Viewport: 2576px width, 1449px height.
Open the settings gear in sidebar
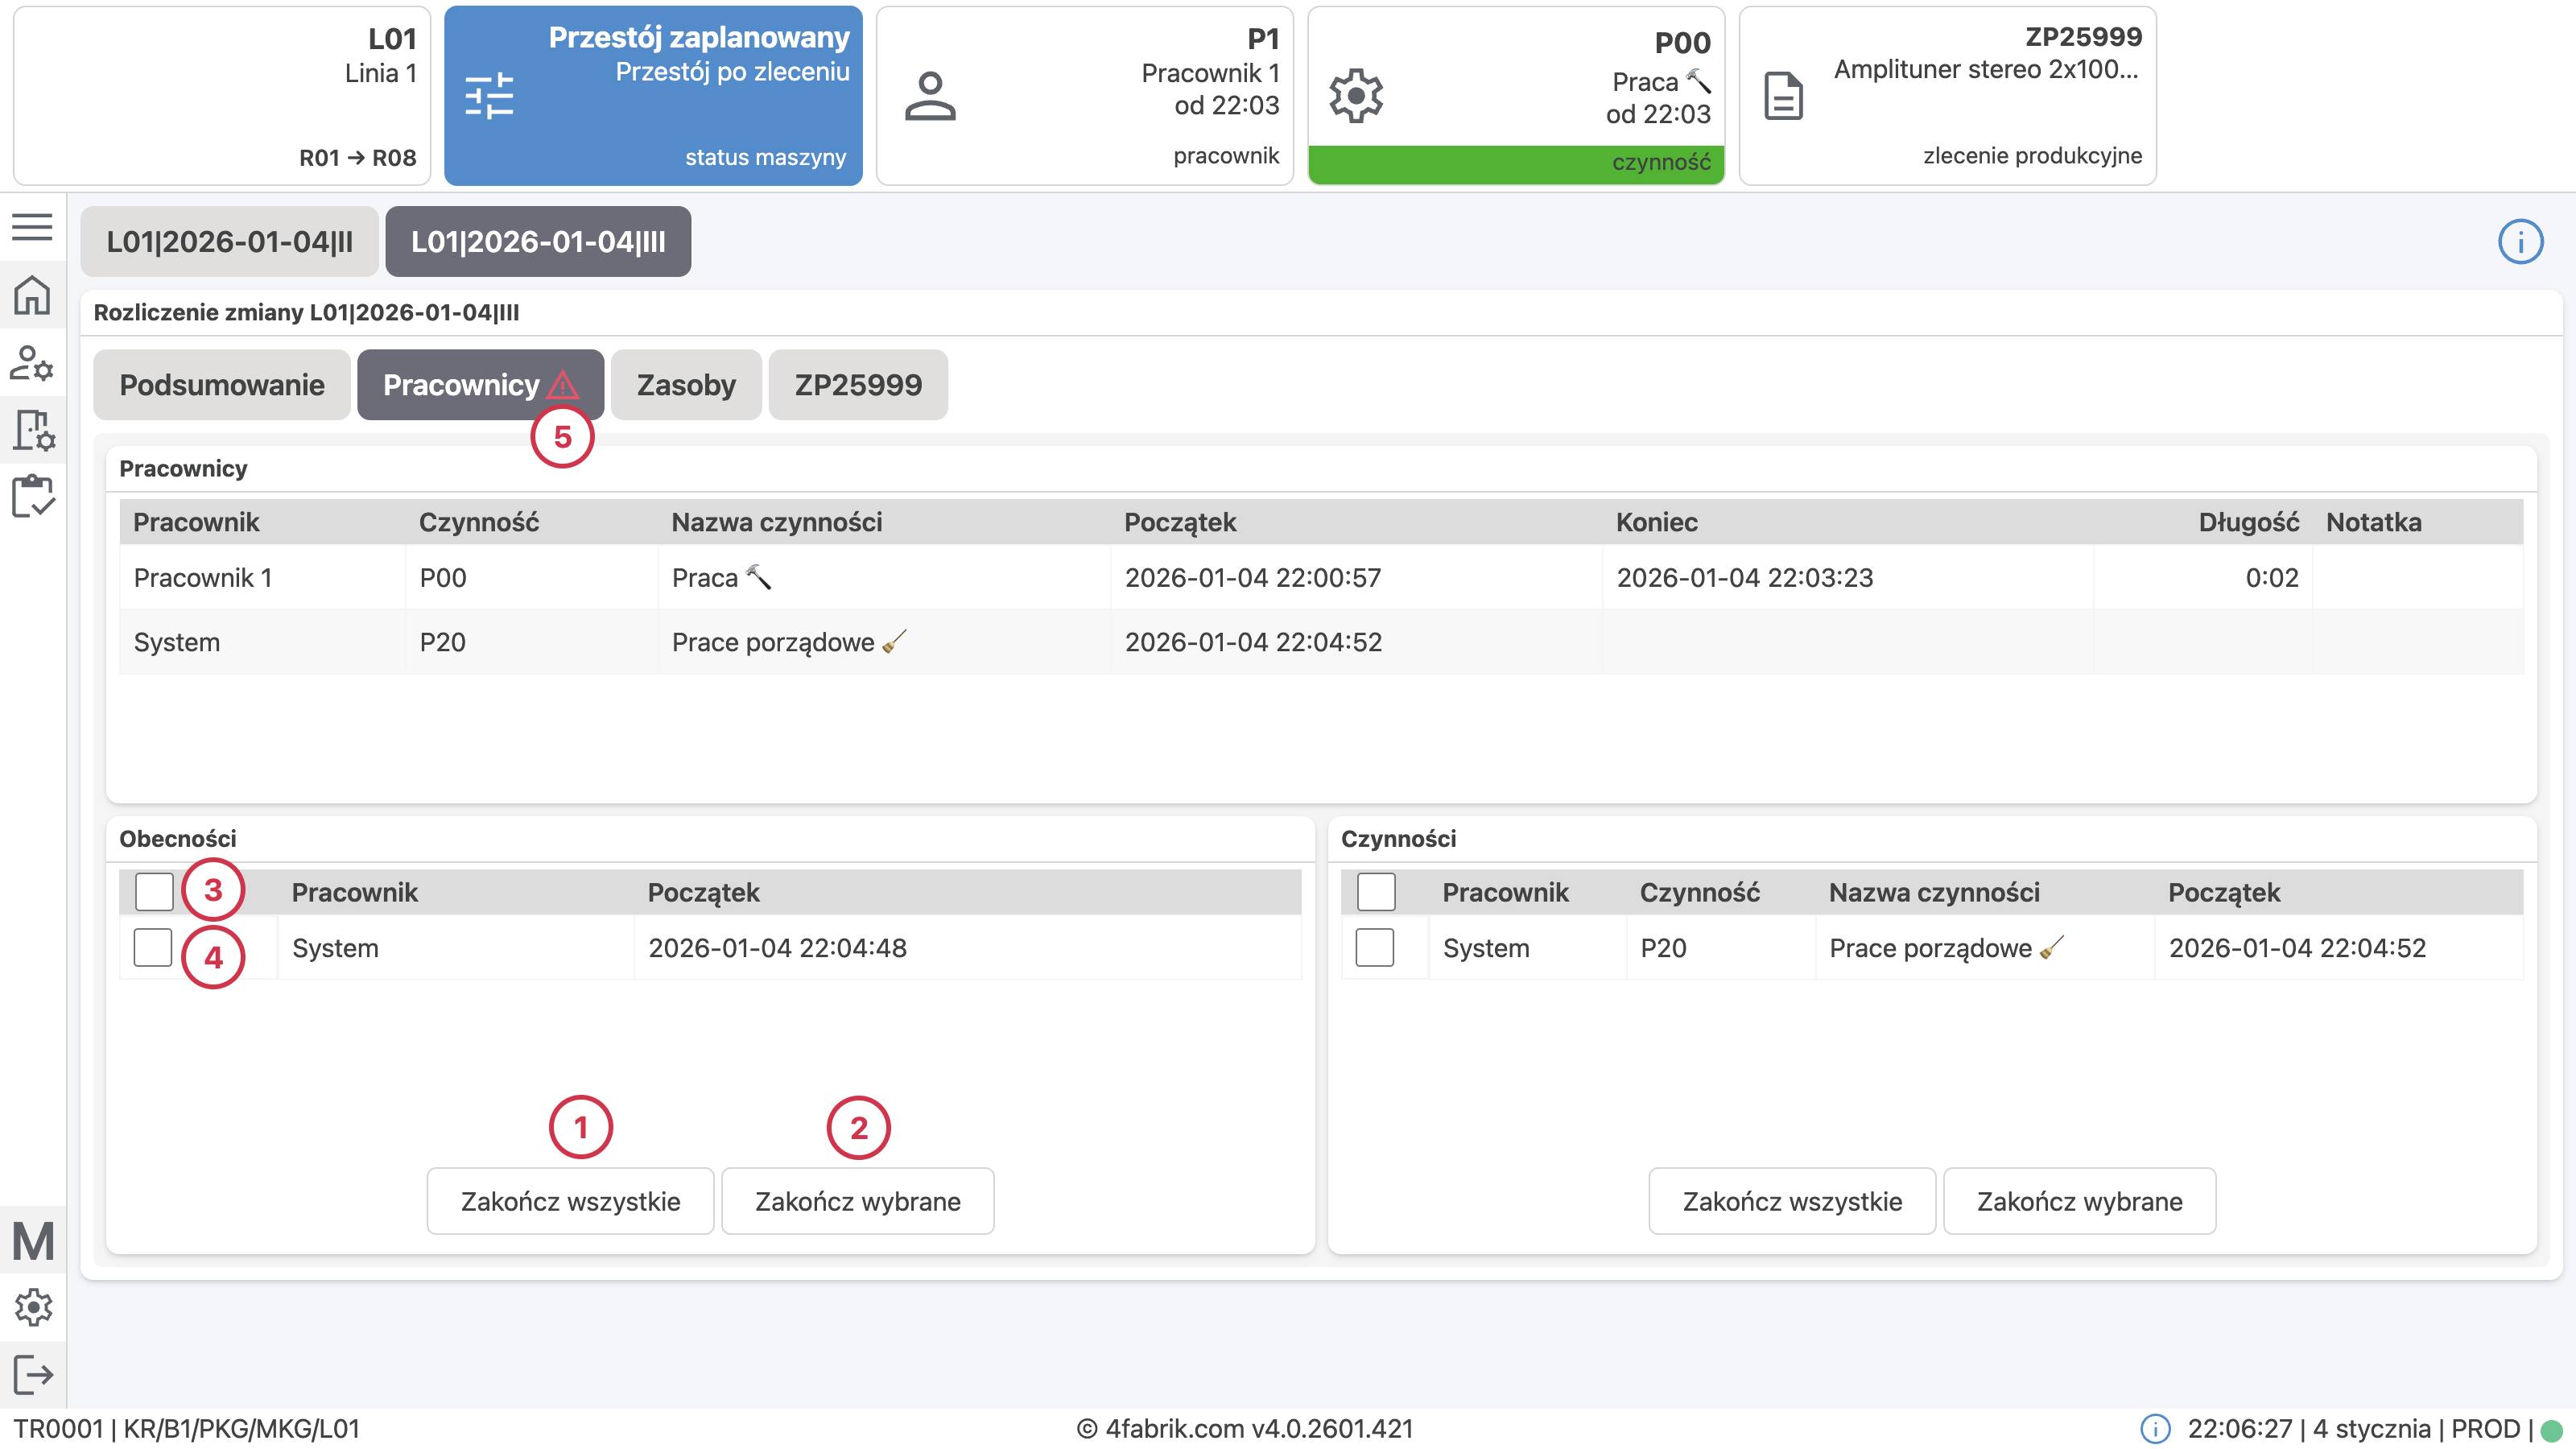tap(32, 1307)
